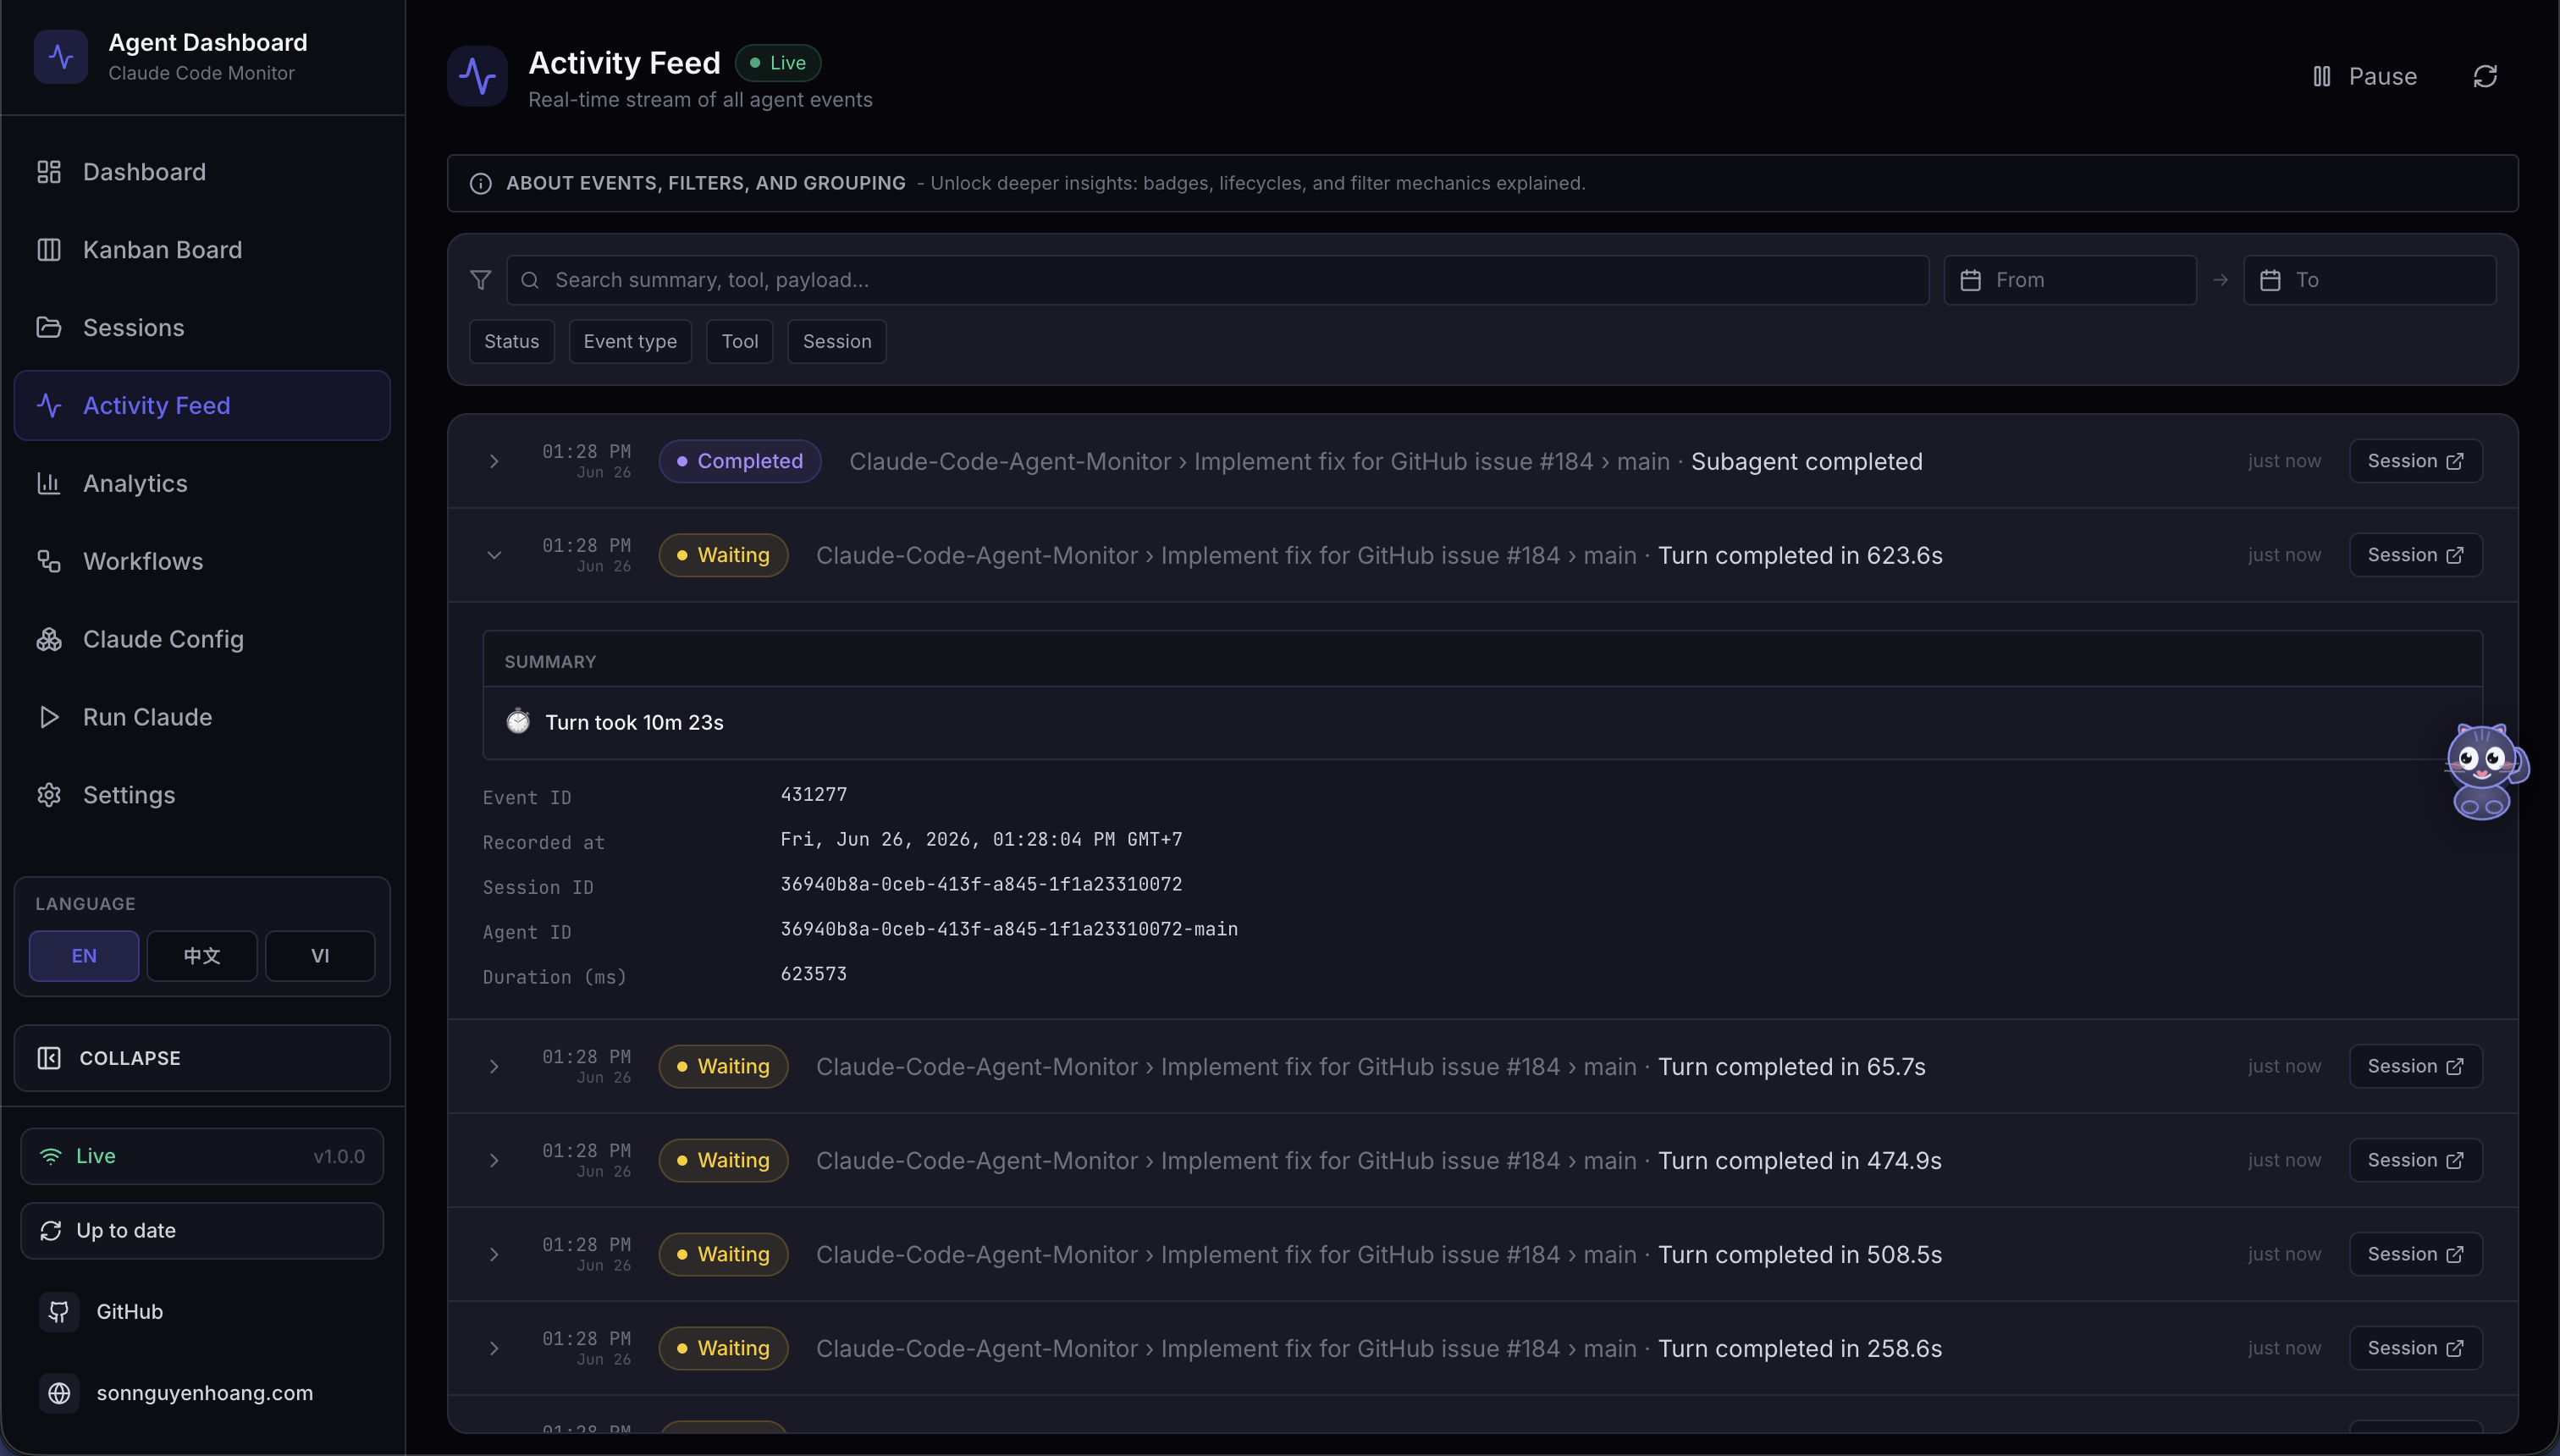The image size is (2560, 1456).
Task: Select Activity Feed in sidebar
Action: [x=202, y=405]
